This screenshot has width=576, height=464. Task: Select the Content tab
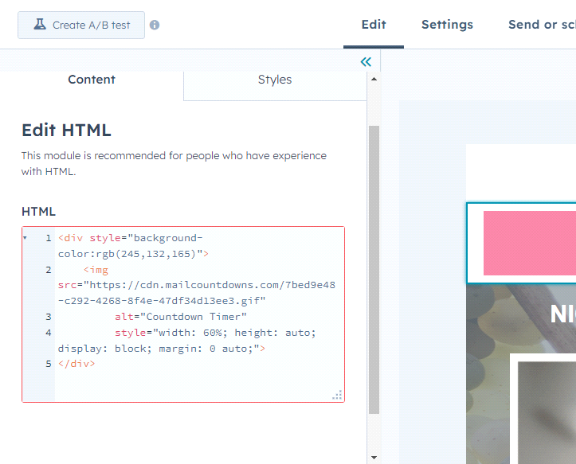tap(91, 80)
